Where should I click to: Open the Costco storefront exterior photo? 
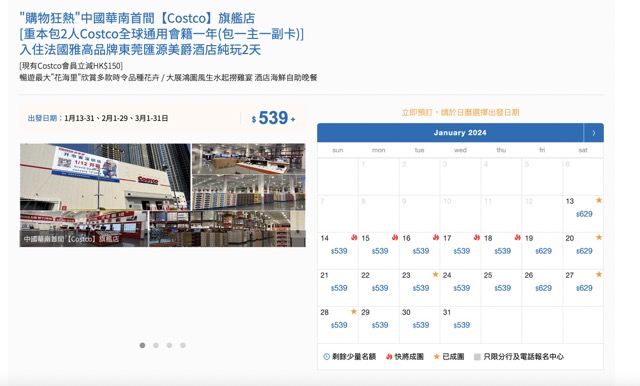click(105, 177)
